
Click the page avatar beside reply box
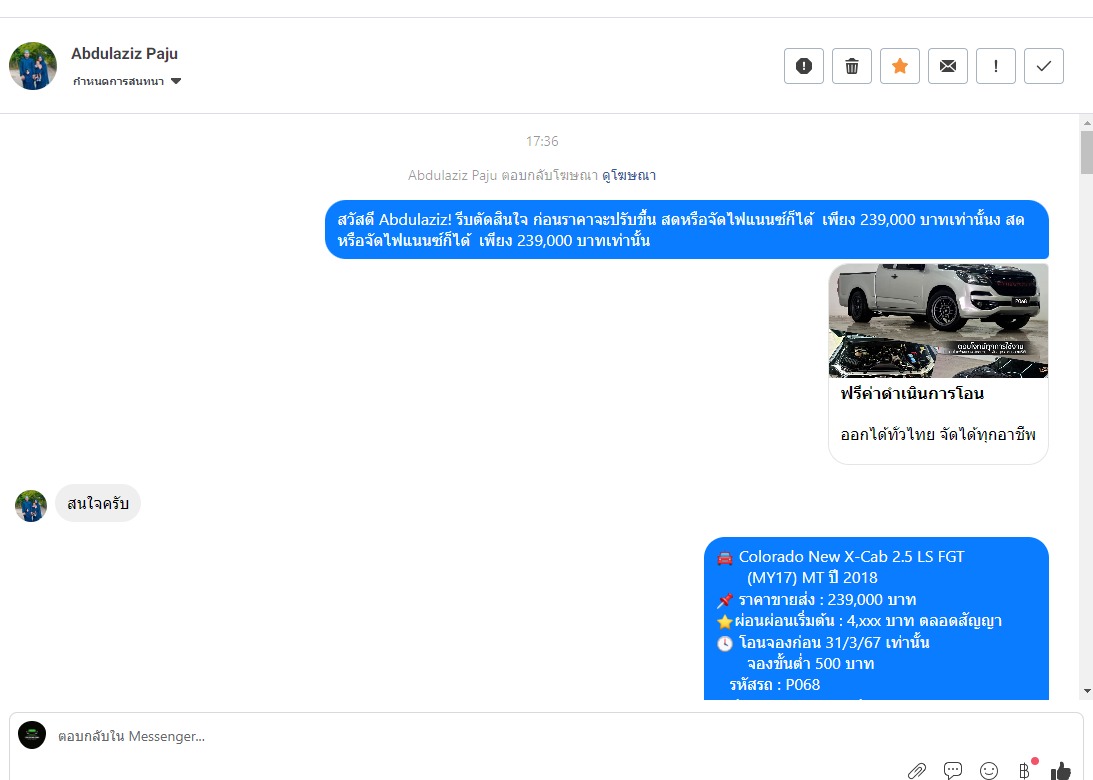point(32,735)
